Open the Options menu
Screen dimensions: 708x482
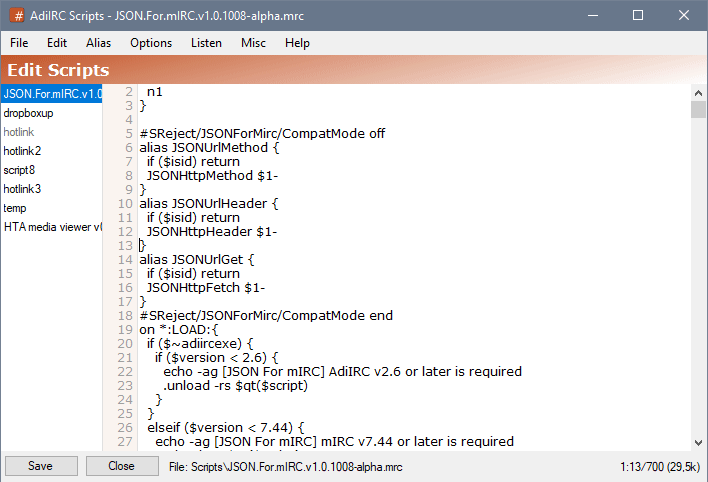coord(151,43)
